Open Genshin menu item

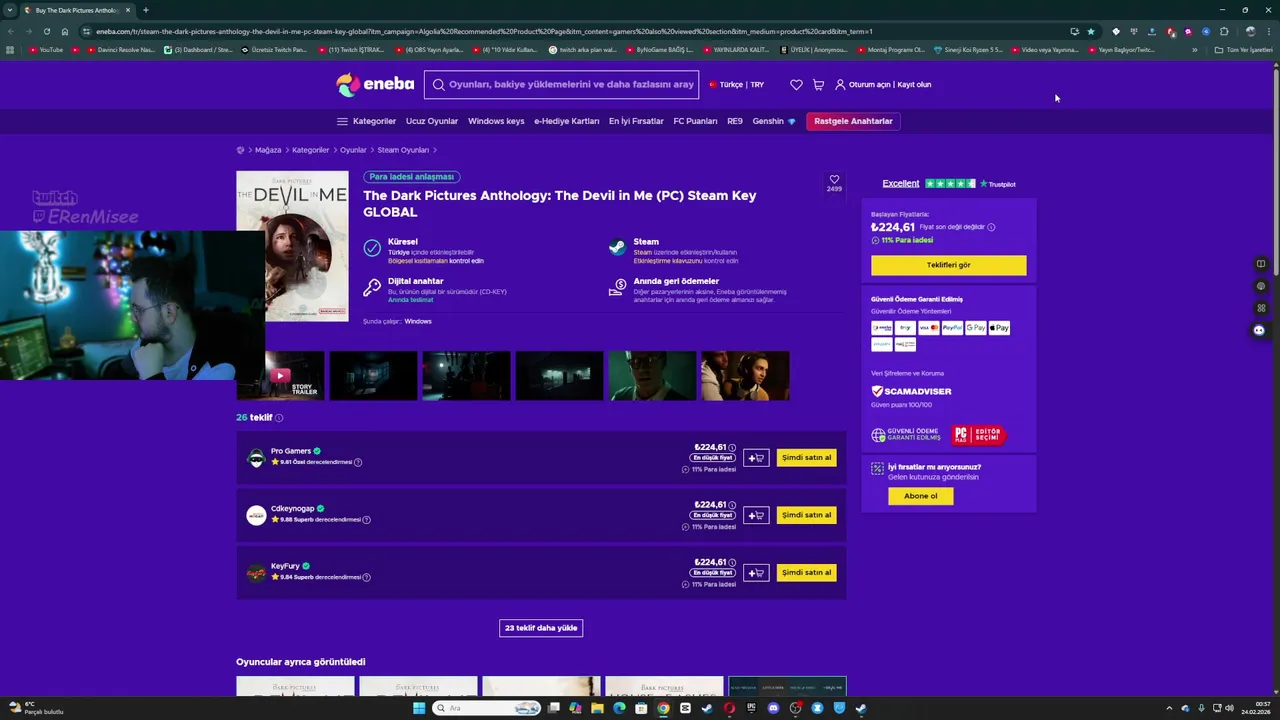pyautogui.click(x=774, y=121)
